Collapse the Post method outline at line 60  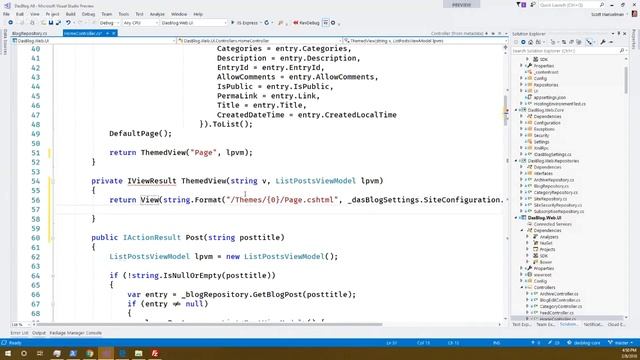53,238
